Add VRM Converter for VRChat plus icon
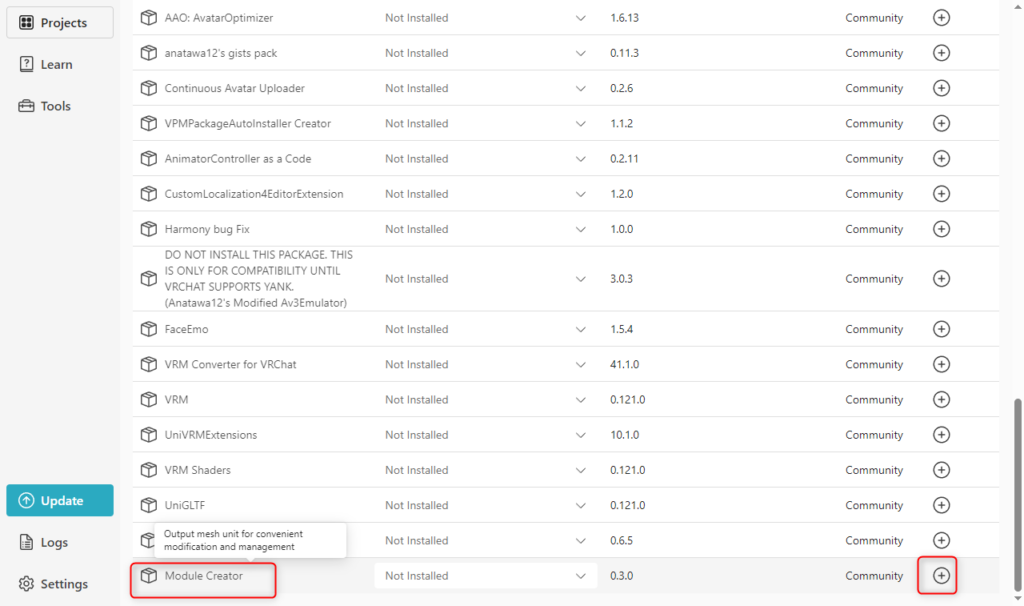Image resolution: width=1024 pixels, height=606 pixels. coord(941,364)
